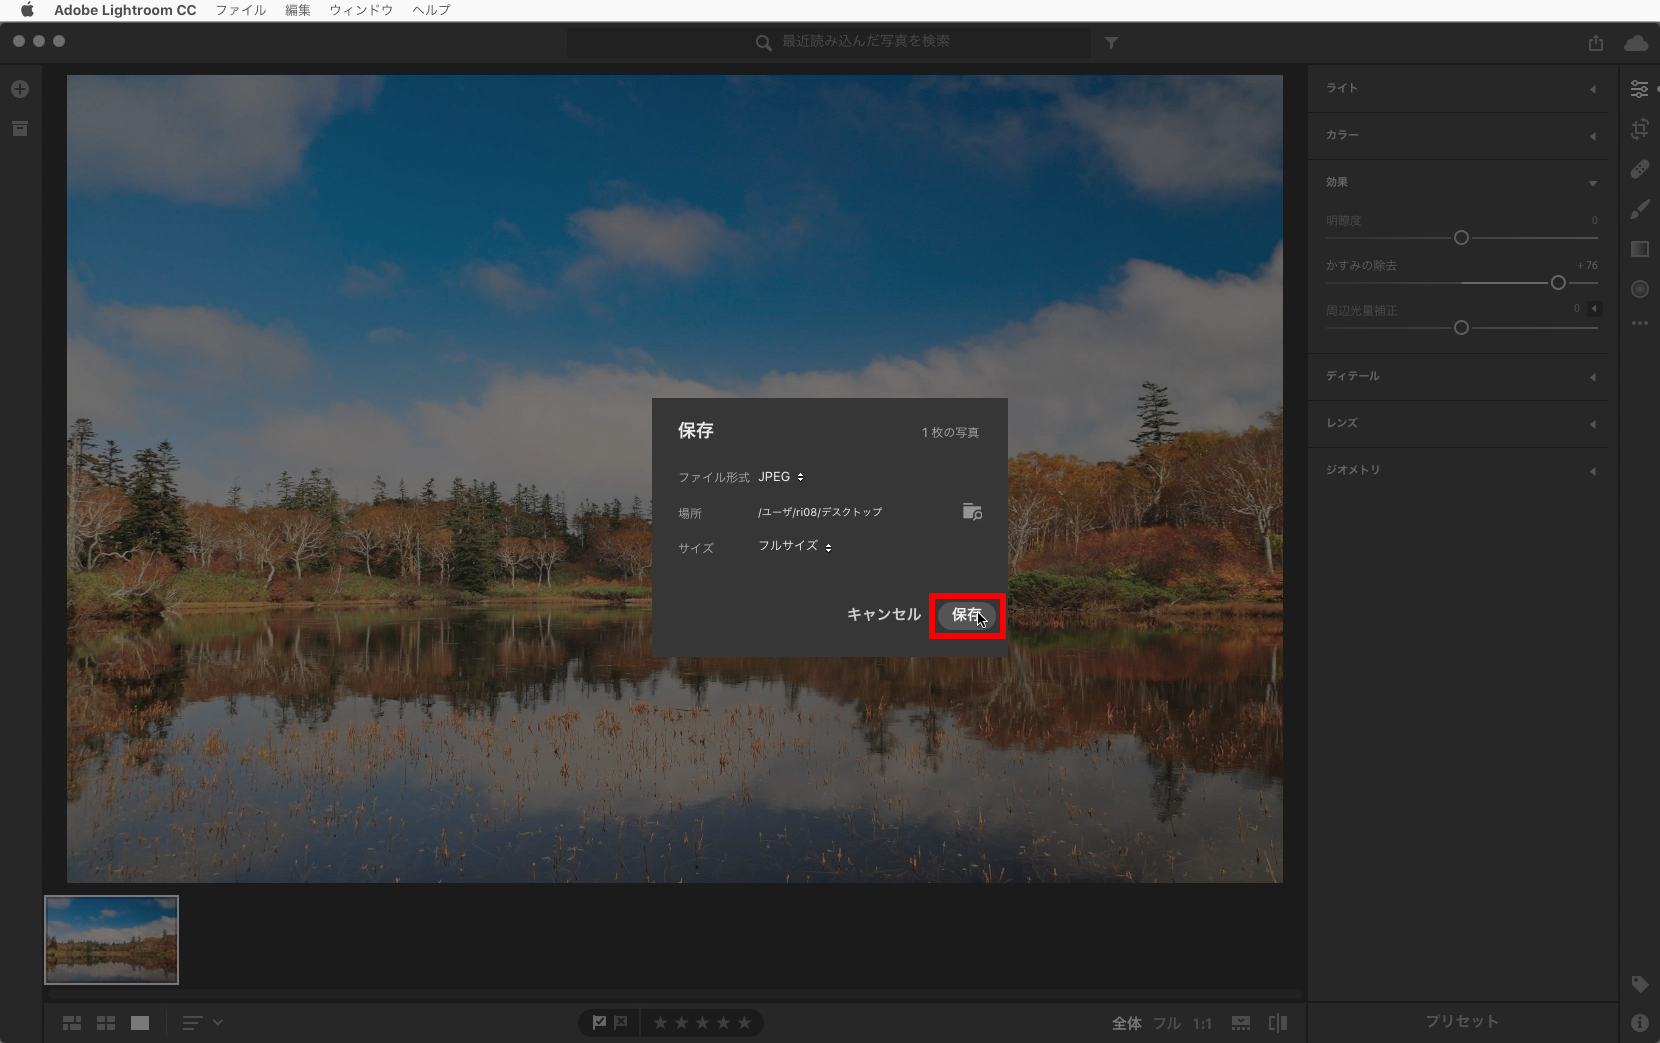
Task: Toggle the filmstrip display icon
Action: 1241,1023
